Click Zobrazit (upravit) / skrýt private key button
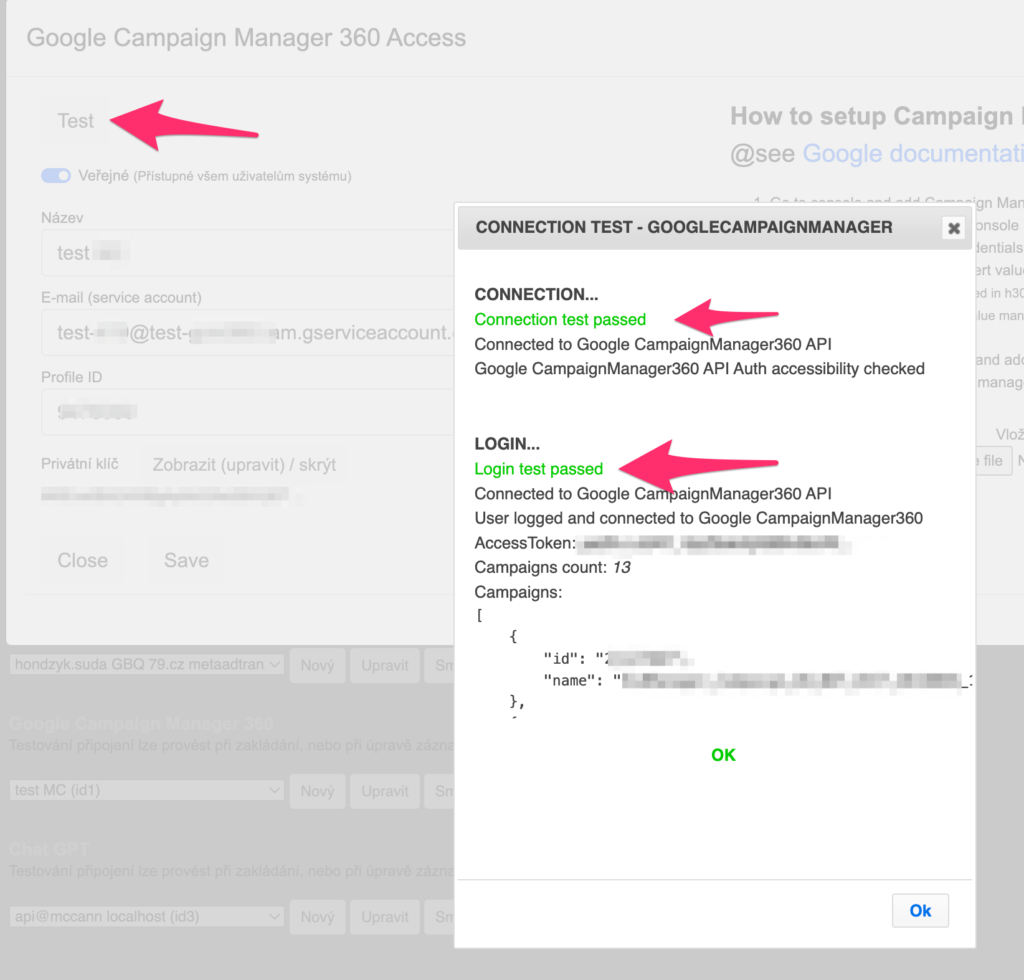The image size is (1024, 980). 244,465
